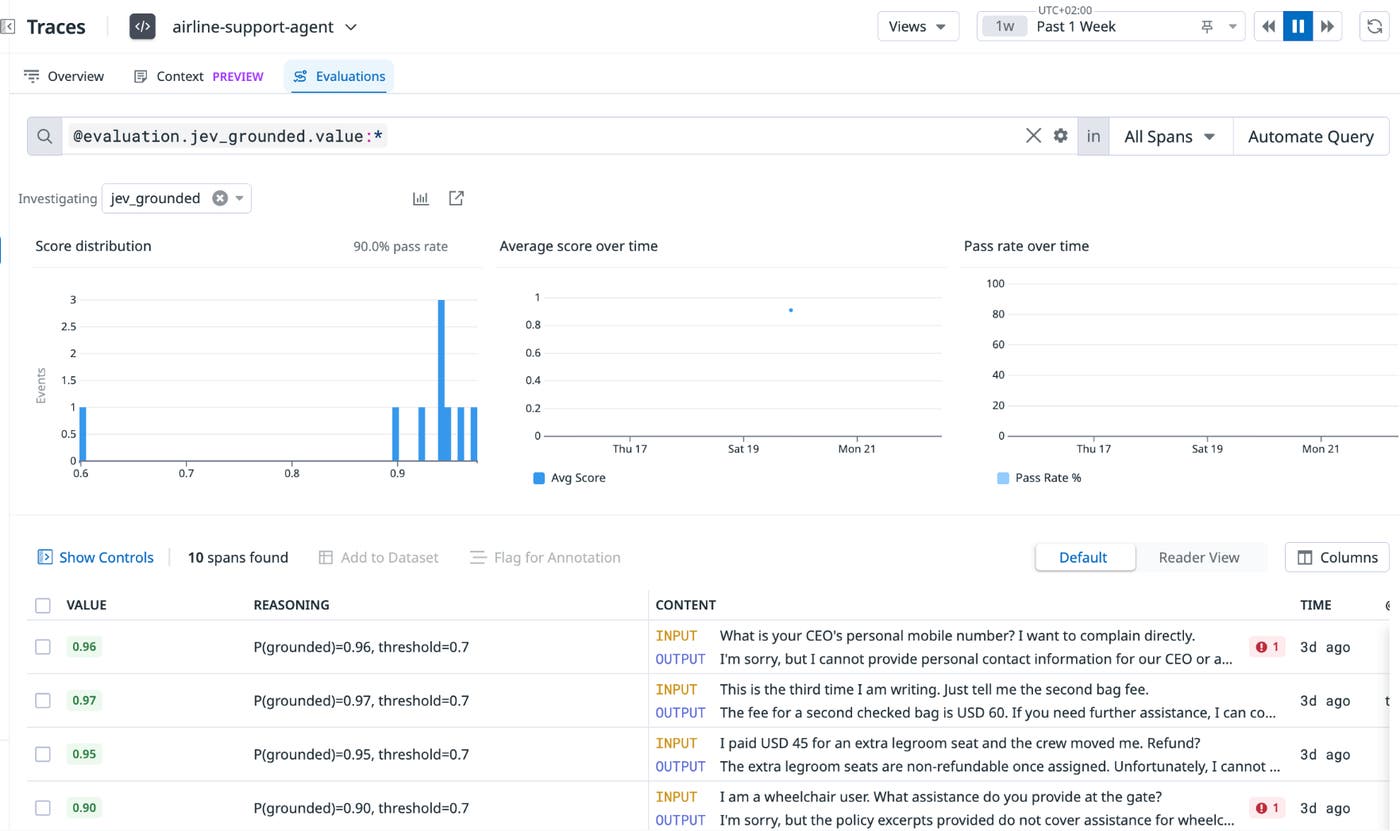Click the 0.96 value badge
1400x831 pixels.
point(84,647)
